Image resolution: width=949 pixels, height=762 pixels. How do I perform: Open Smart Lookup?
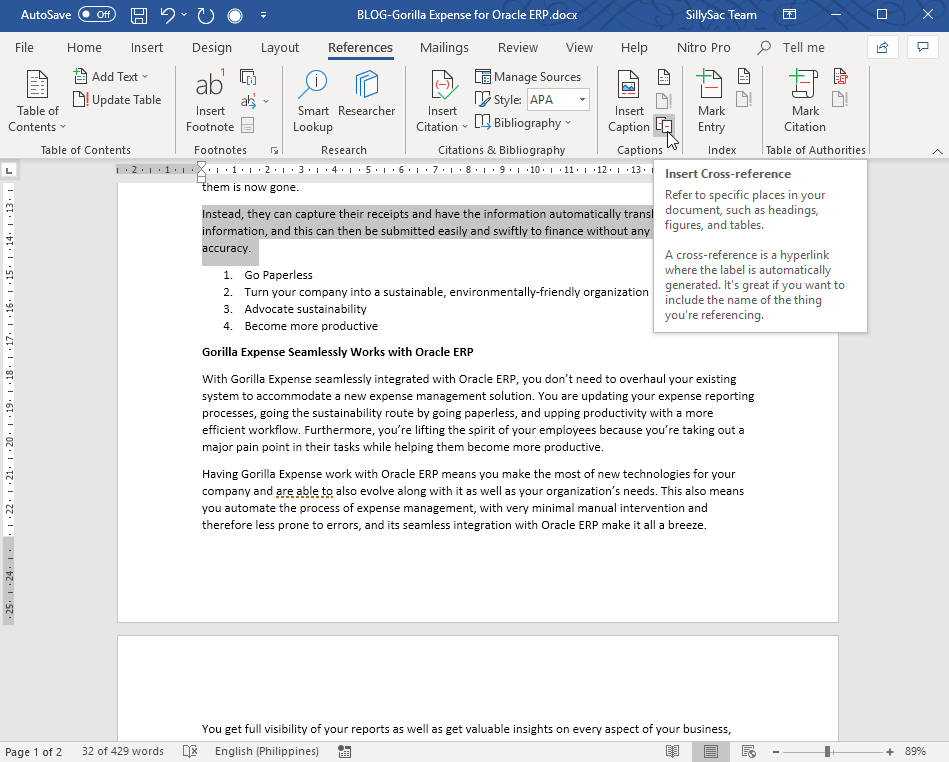tap(312, 99)
